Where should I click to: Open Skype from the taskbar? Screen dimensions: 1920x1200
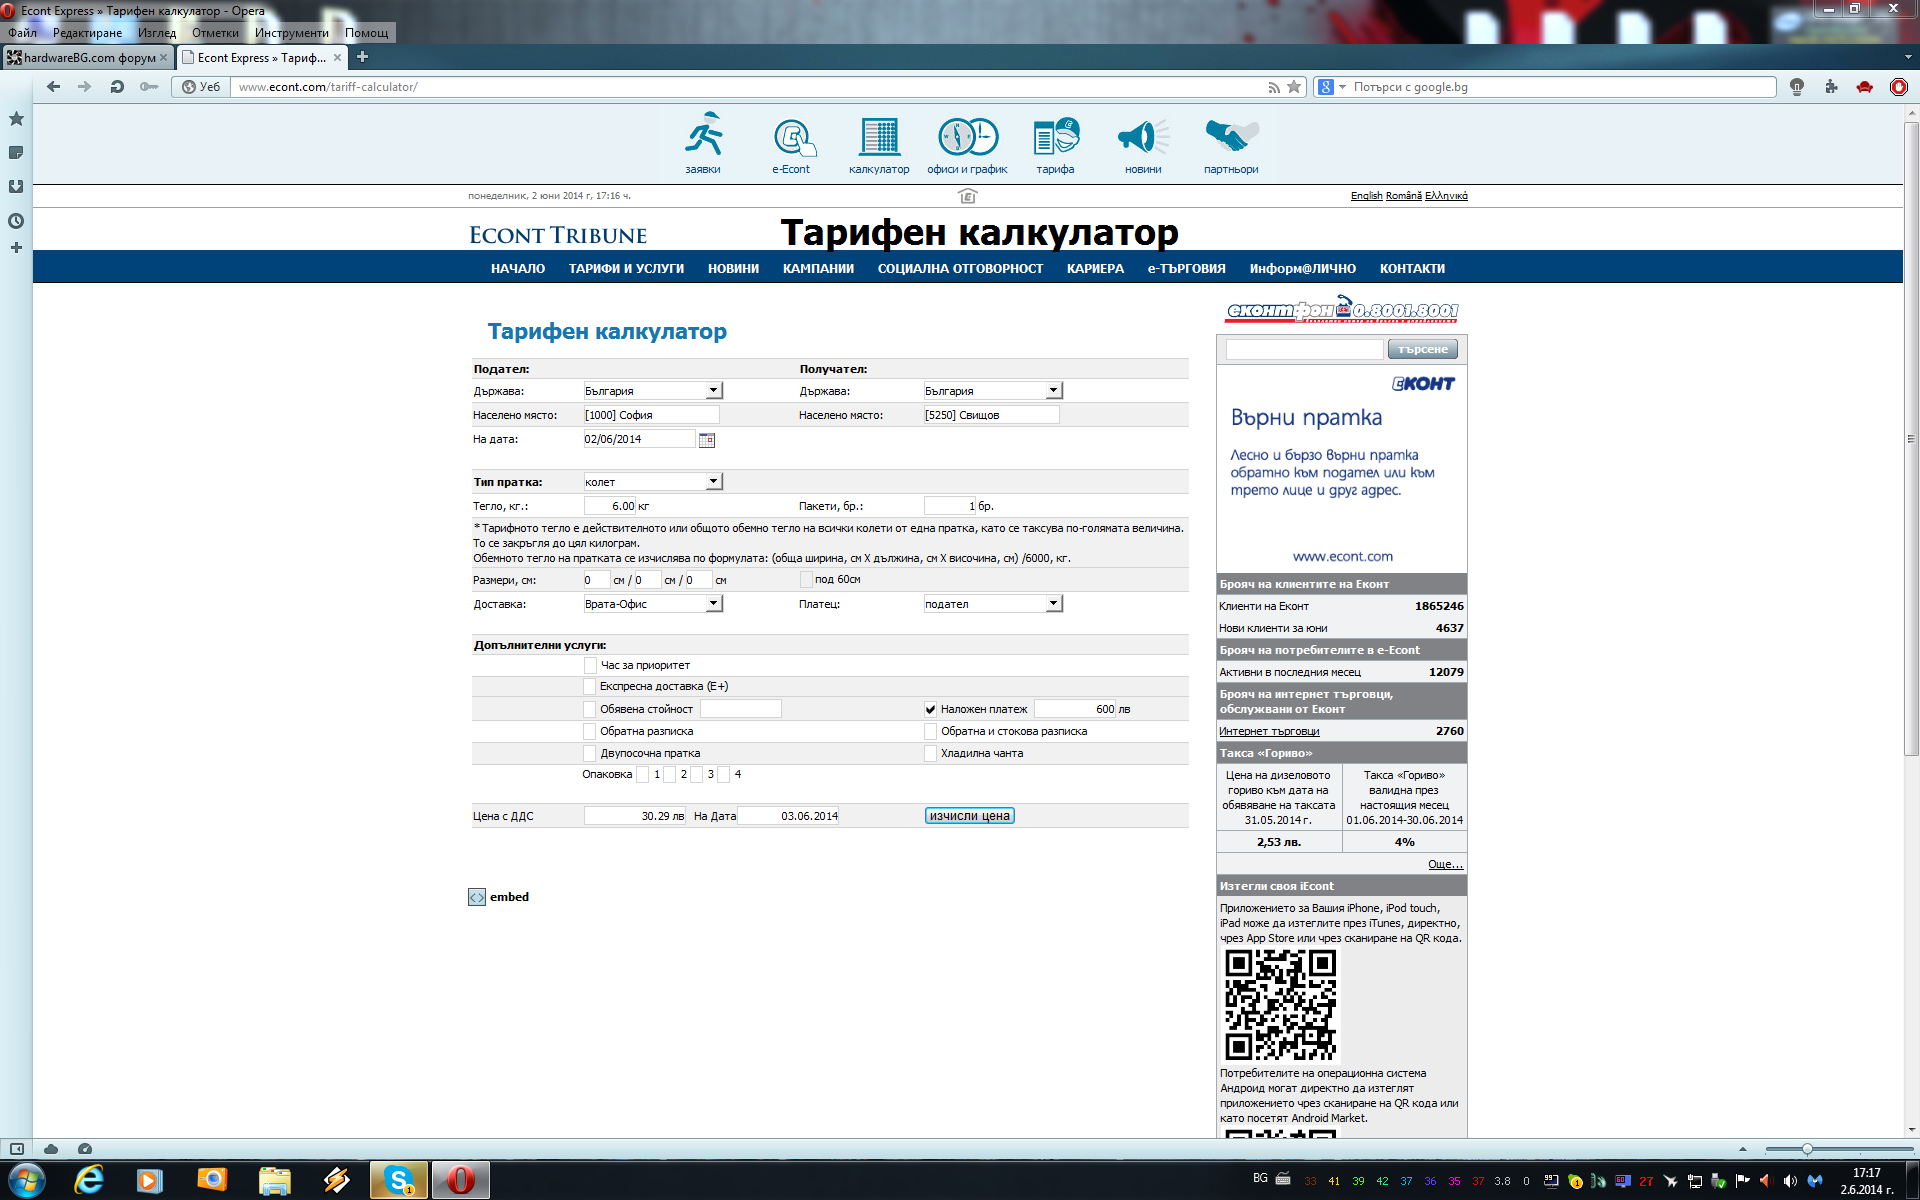[399, 1180]
